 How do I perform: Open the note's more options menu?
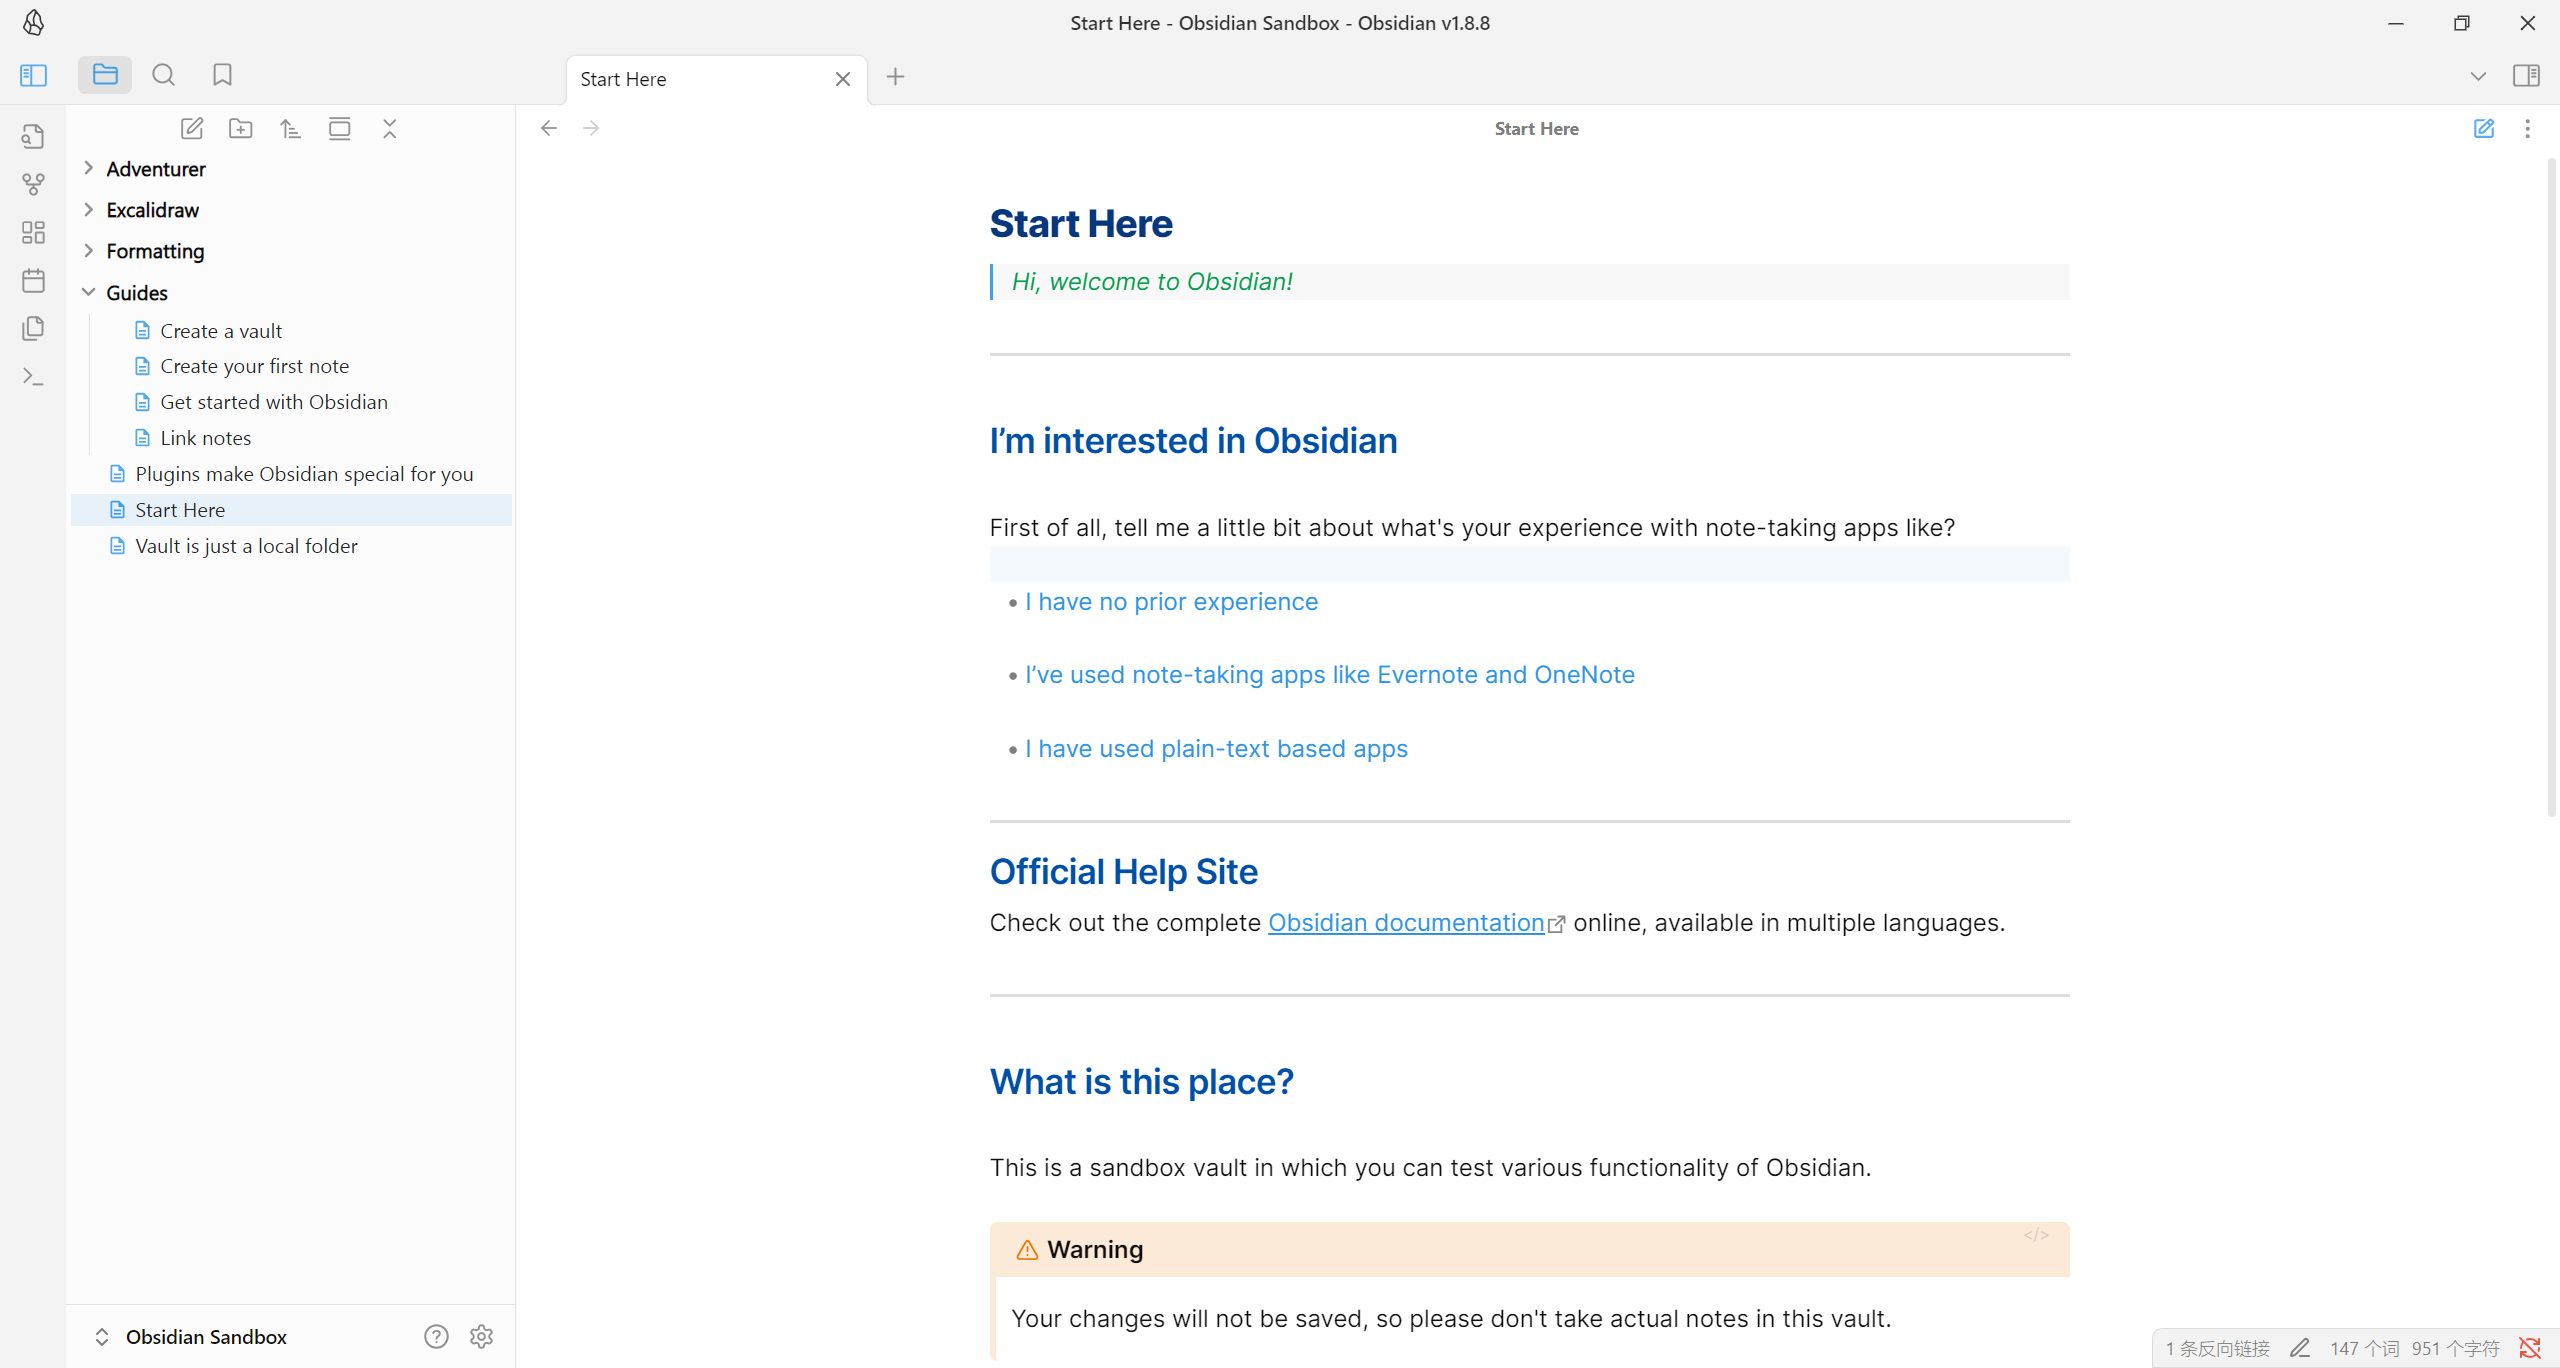click(2527, 128)
